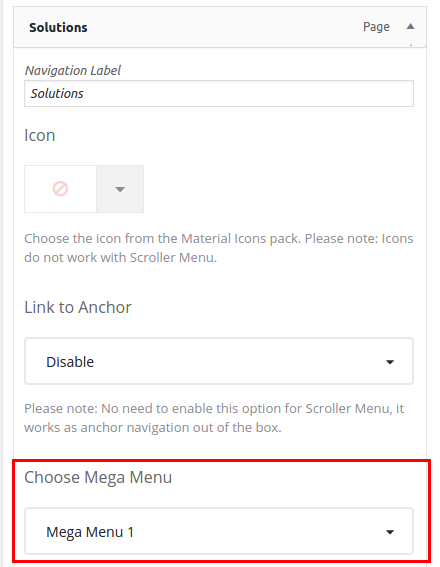440x567 pixels.
Task: Click the Link to Anchor heading
Action: pyautogui.click(x=78, y=307)
